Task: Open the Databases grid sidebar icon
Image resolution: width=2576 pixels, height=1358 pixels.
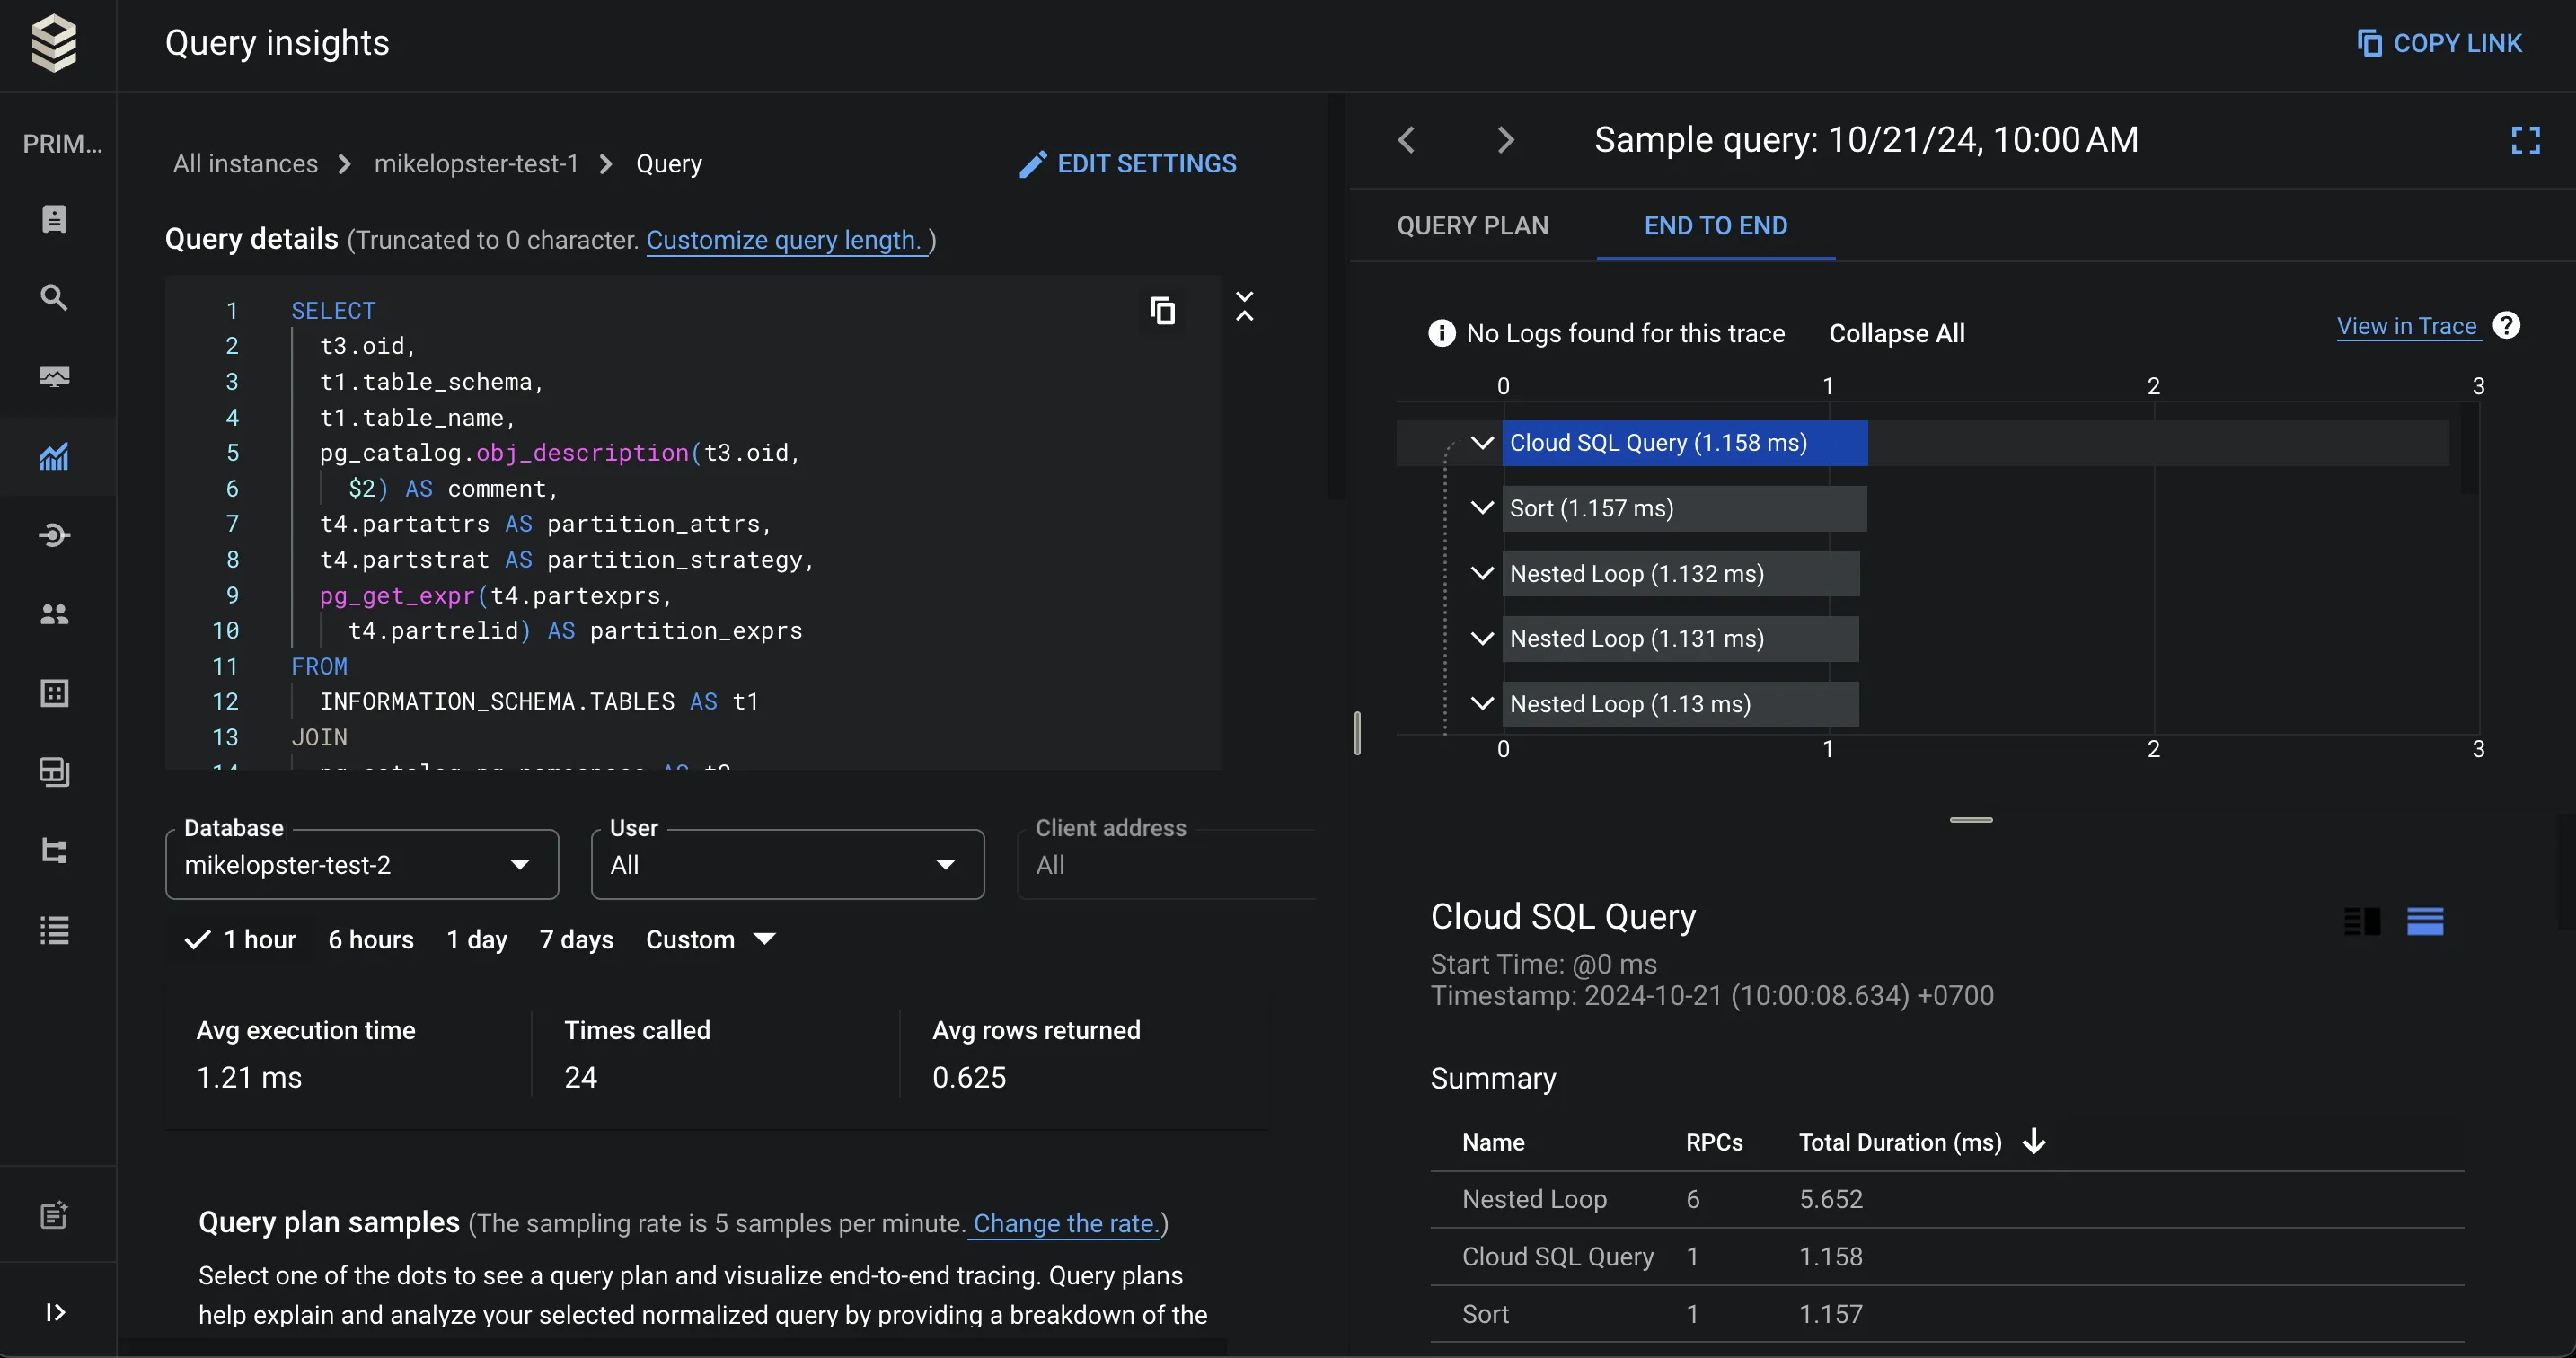Action: 54,693
